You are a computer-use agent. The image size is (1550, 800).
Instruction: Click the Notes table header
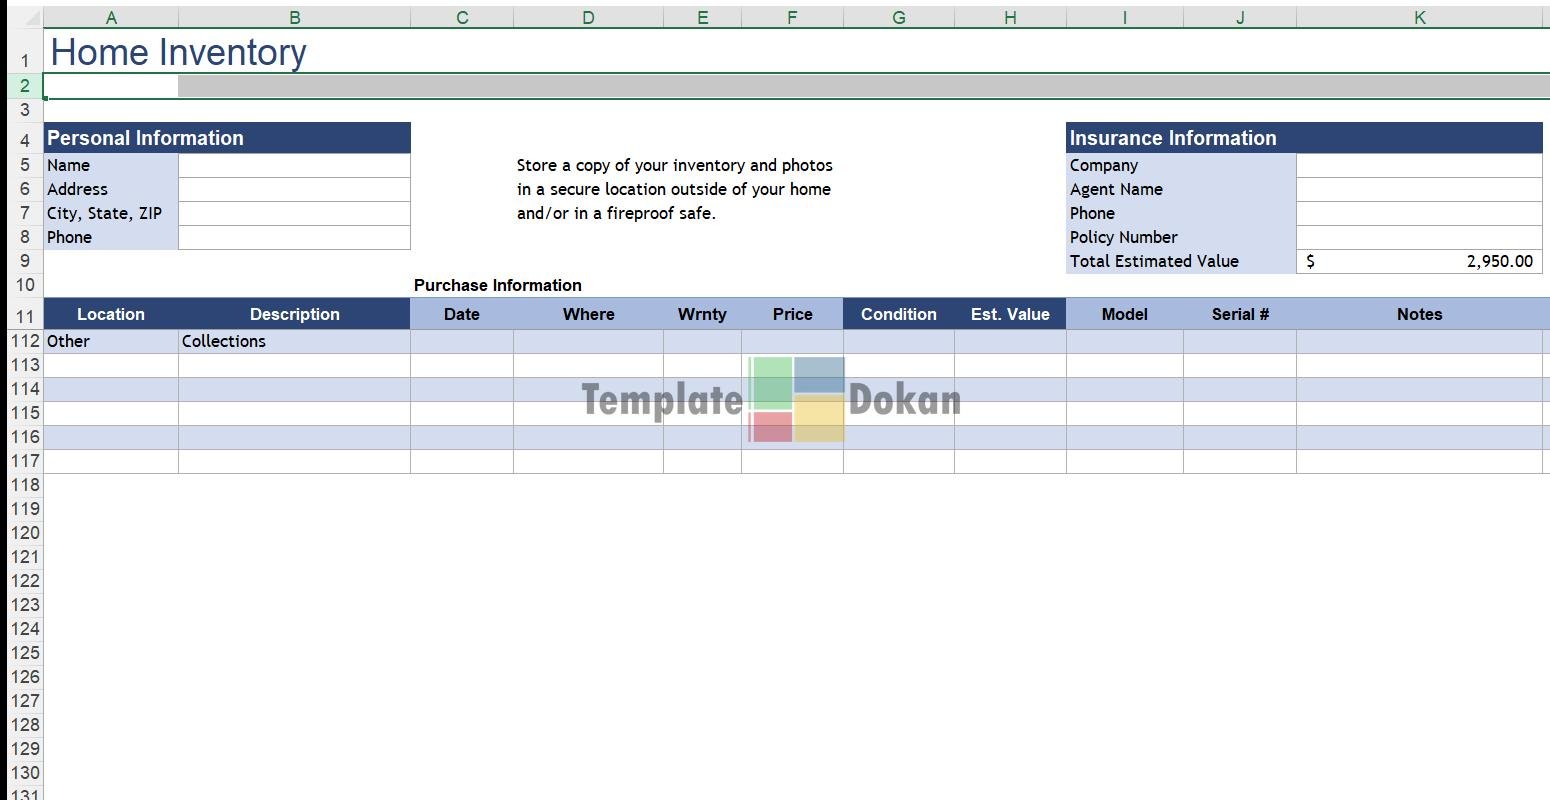[1419, 314]
